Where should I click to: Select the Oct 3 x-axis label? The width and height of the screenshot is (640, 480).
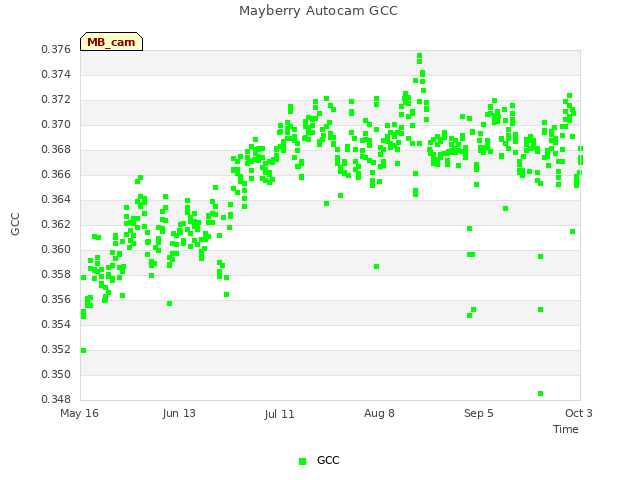click(578, 413)
